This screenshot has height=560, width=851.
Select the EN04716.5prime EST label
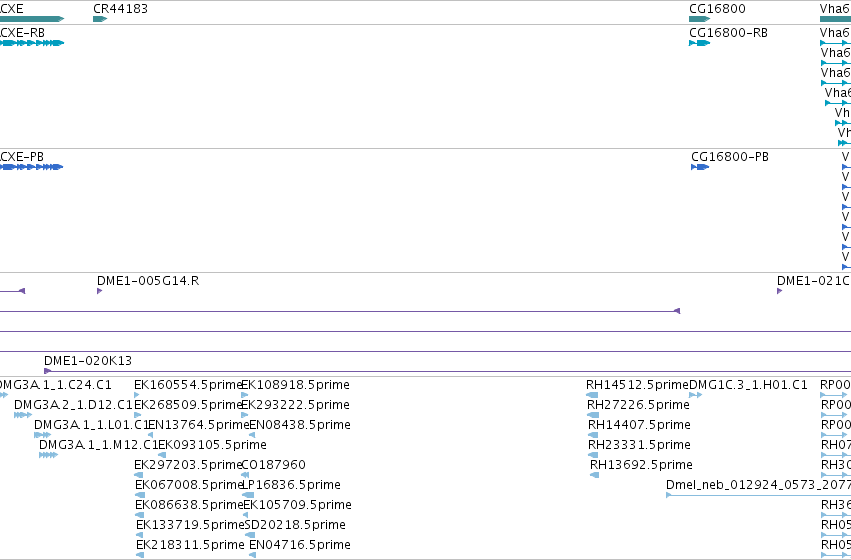click(x=300, y=545)
